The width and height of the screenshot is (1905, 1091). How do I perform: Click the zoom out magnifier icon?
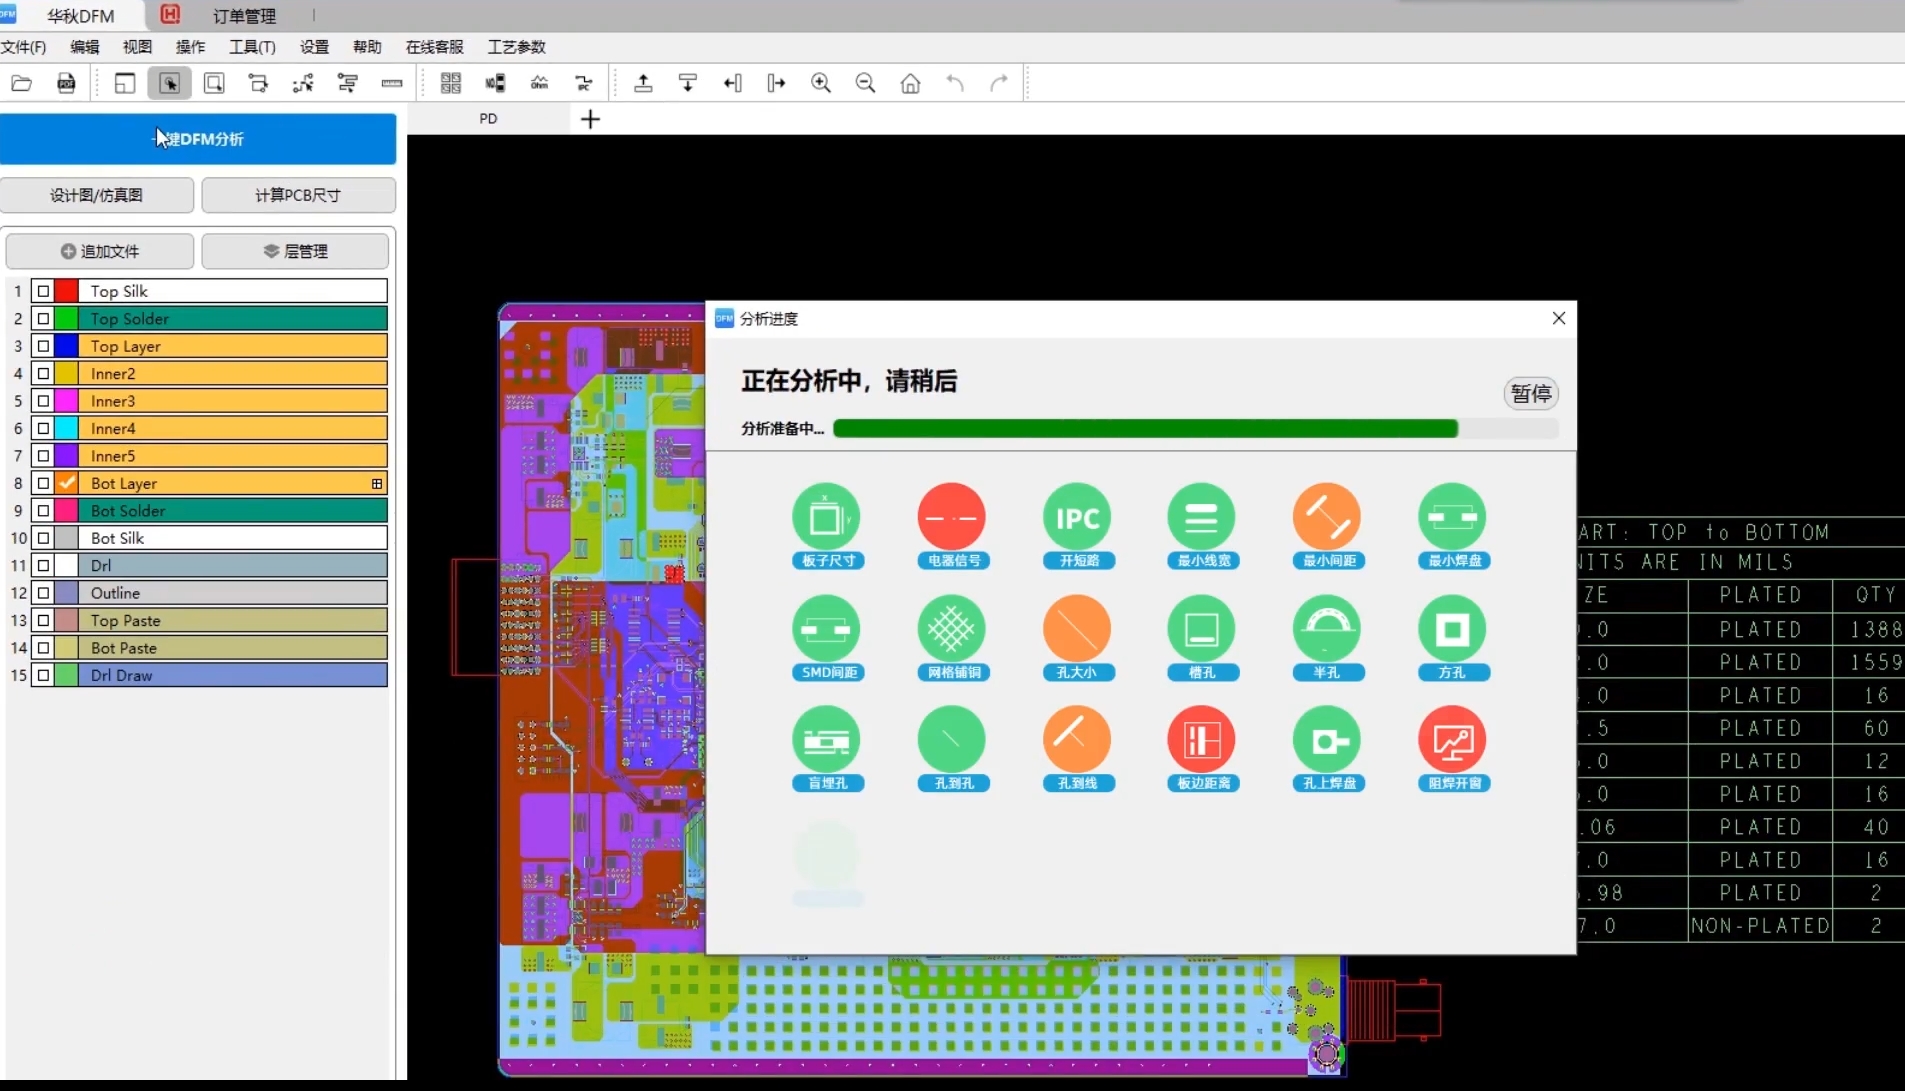tap(865, 83)
